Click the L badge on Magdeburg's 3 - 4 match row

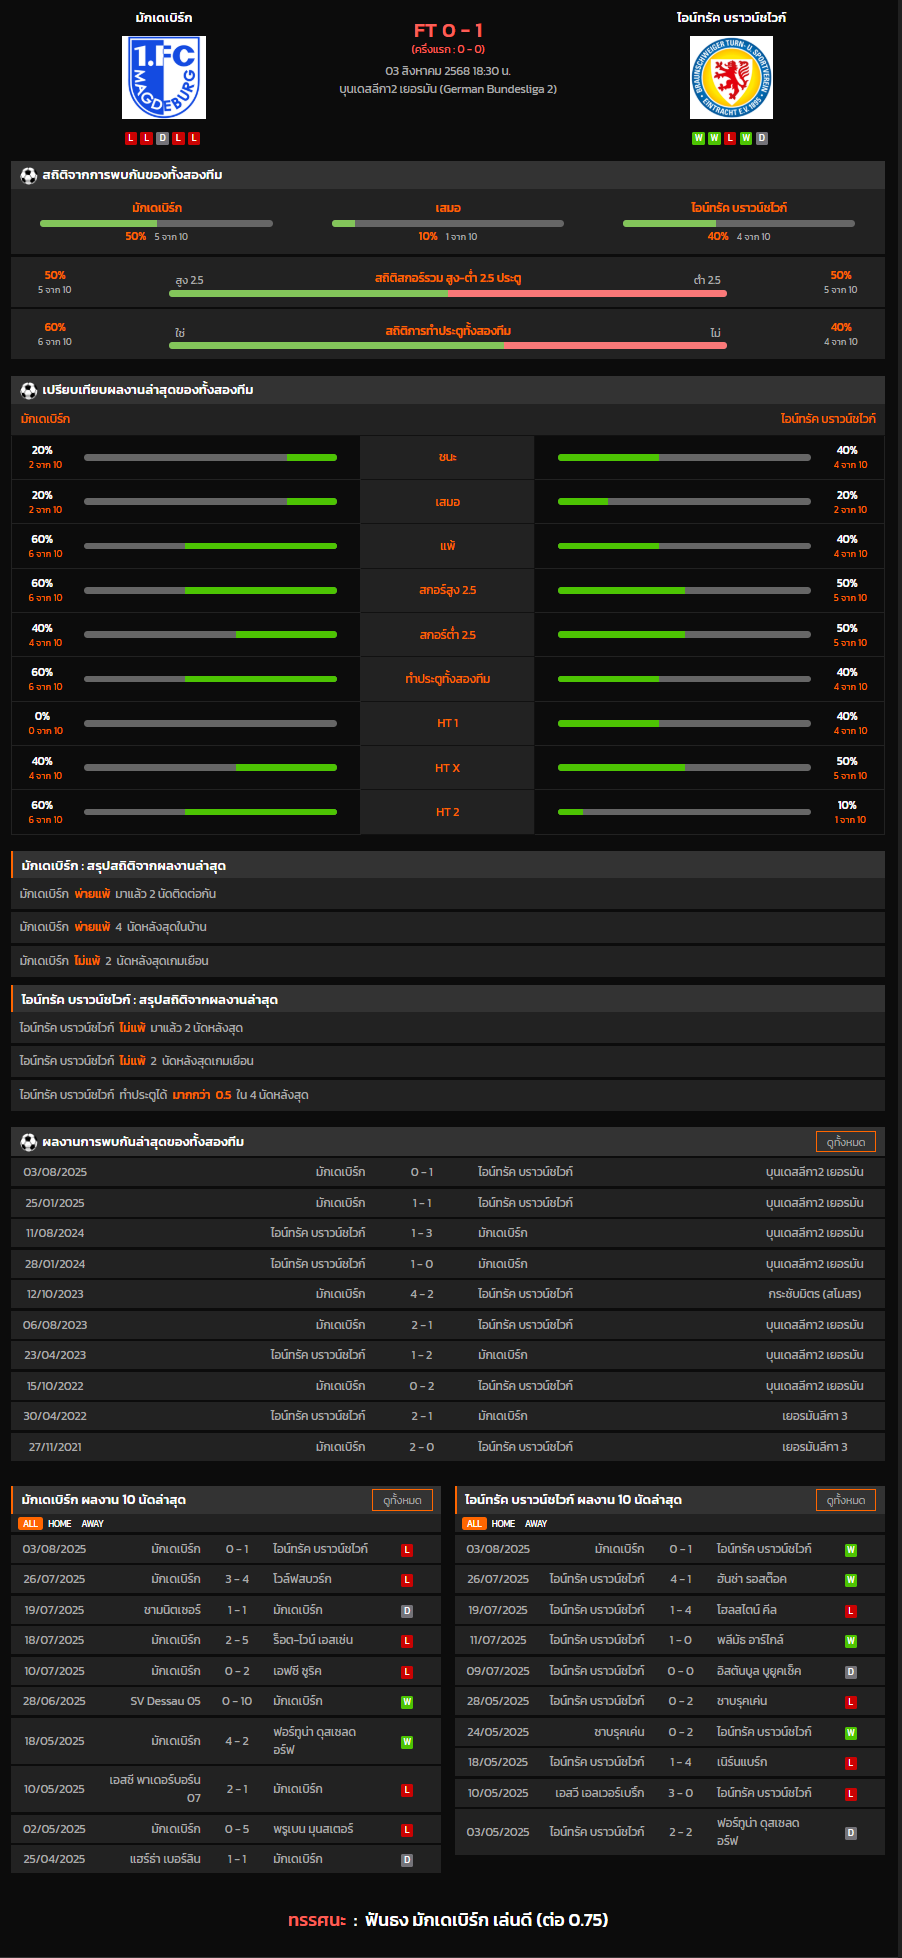(407, 1580)
